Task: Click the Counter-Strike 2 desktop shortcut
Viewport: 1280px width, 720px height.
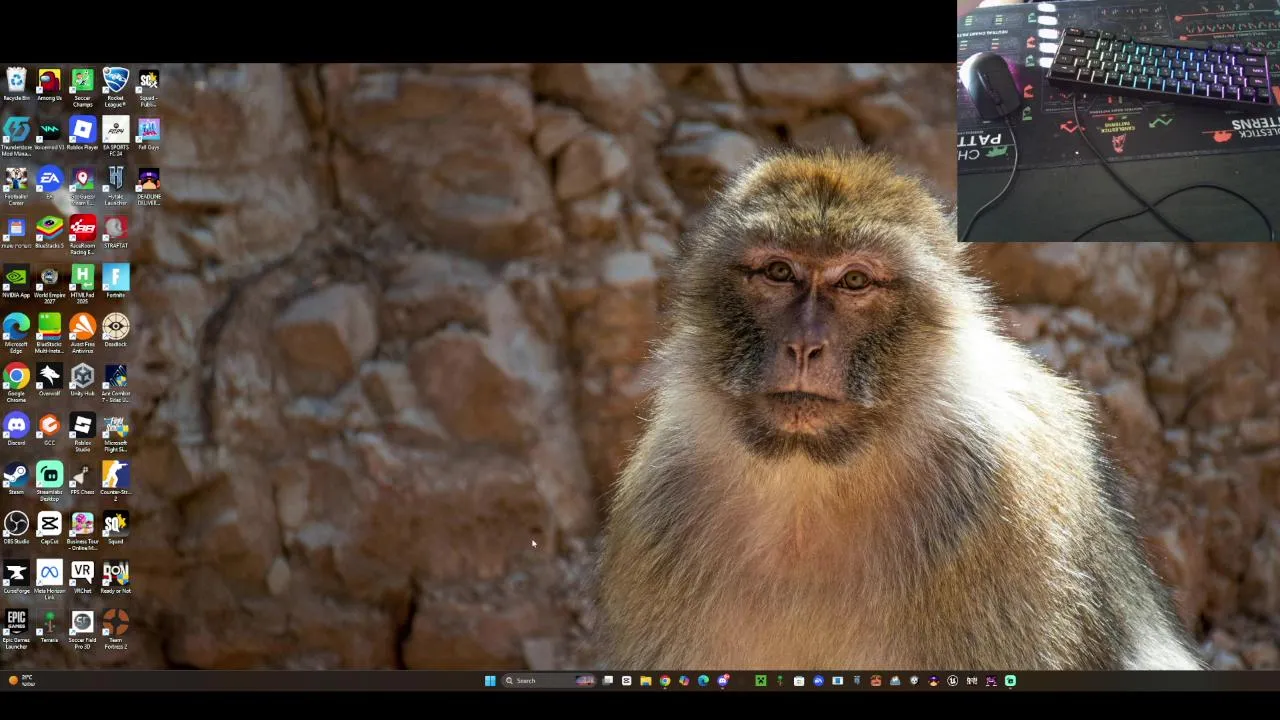Action: point(115,480)
